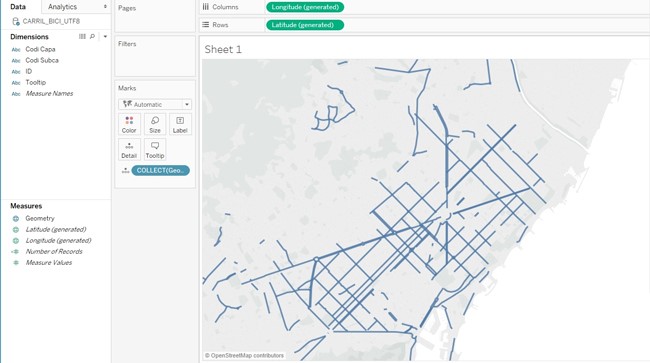Screen dimensions: 650x363
Task: Click the COLLECT(Geometry) pill in Marks
Action: [x=160, y=170]
